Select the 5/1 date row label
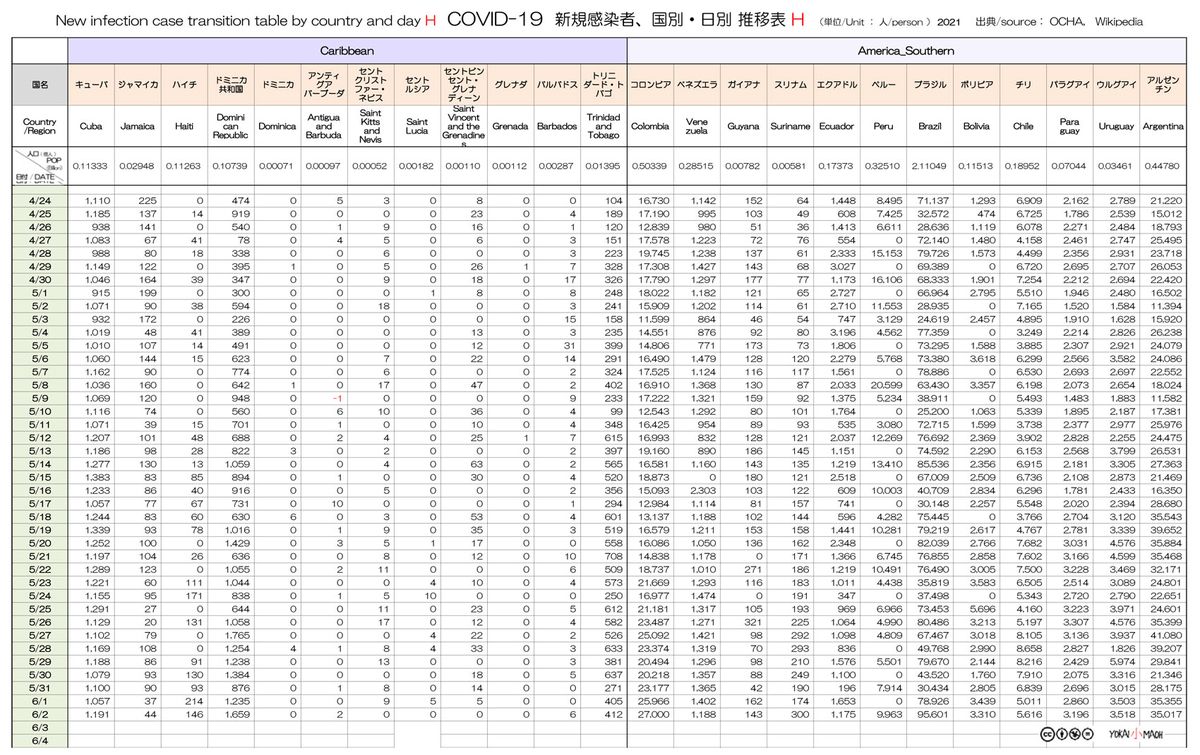Viewport: 1200px width, 755px height. coord(40,292)
